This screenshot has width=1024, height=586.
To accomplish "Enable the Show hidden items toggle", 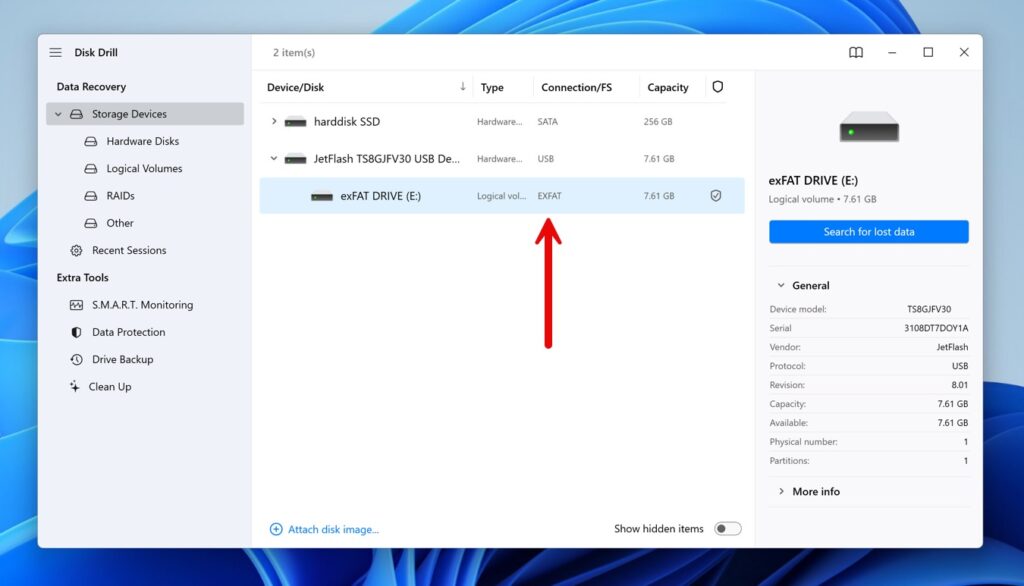I will pos(729,528).
